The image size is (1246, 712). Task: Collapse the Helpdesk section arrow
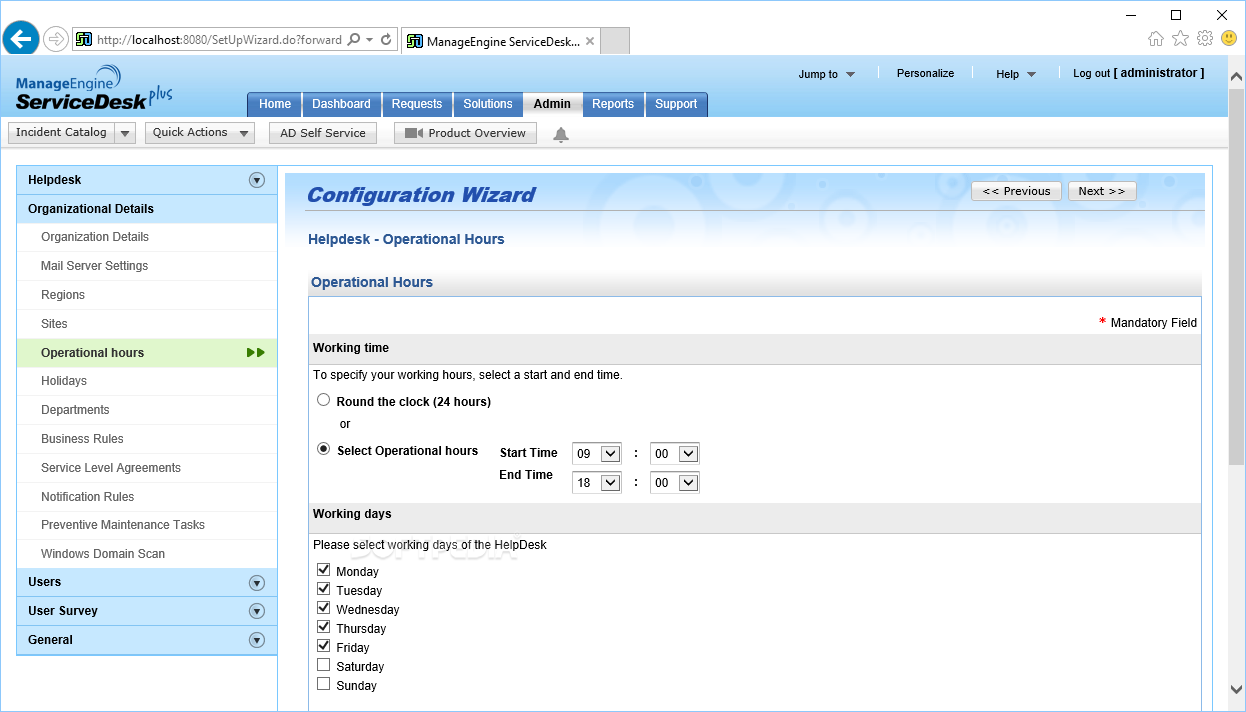point(257,180)
